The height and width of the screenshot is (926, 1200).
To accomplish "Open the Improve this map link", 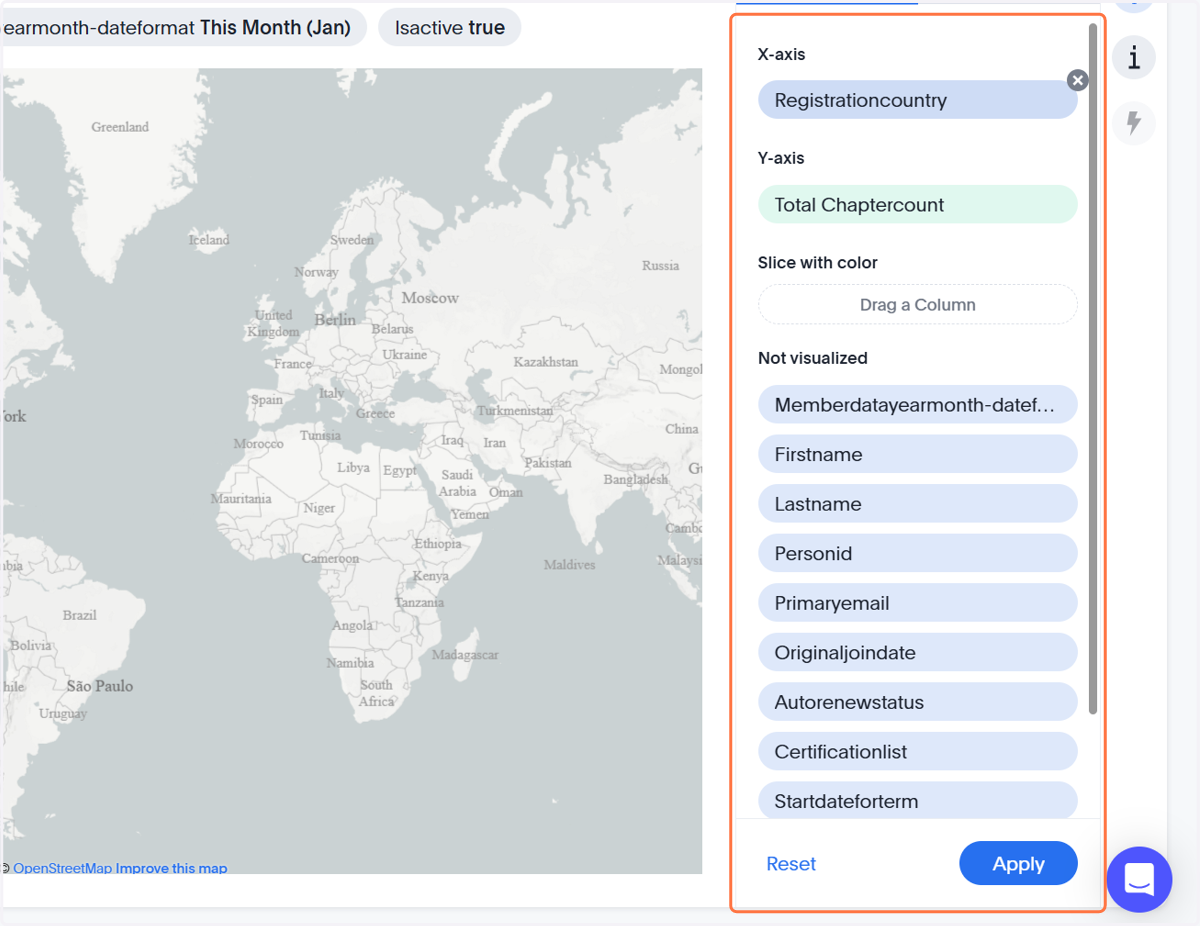I will [x=171, y=868].
